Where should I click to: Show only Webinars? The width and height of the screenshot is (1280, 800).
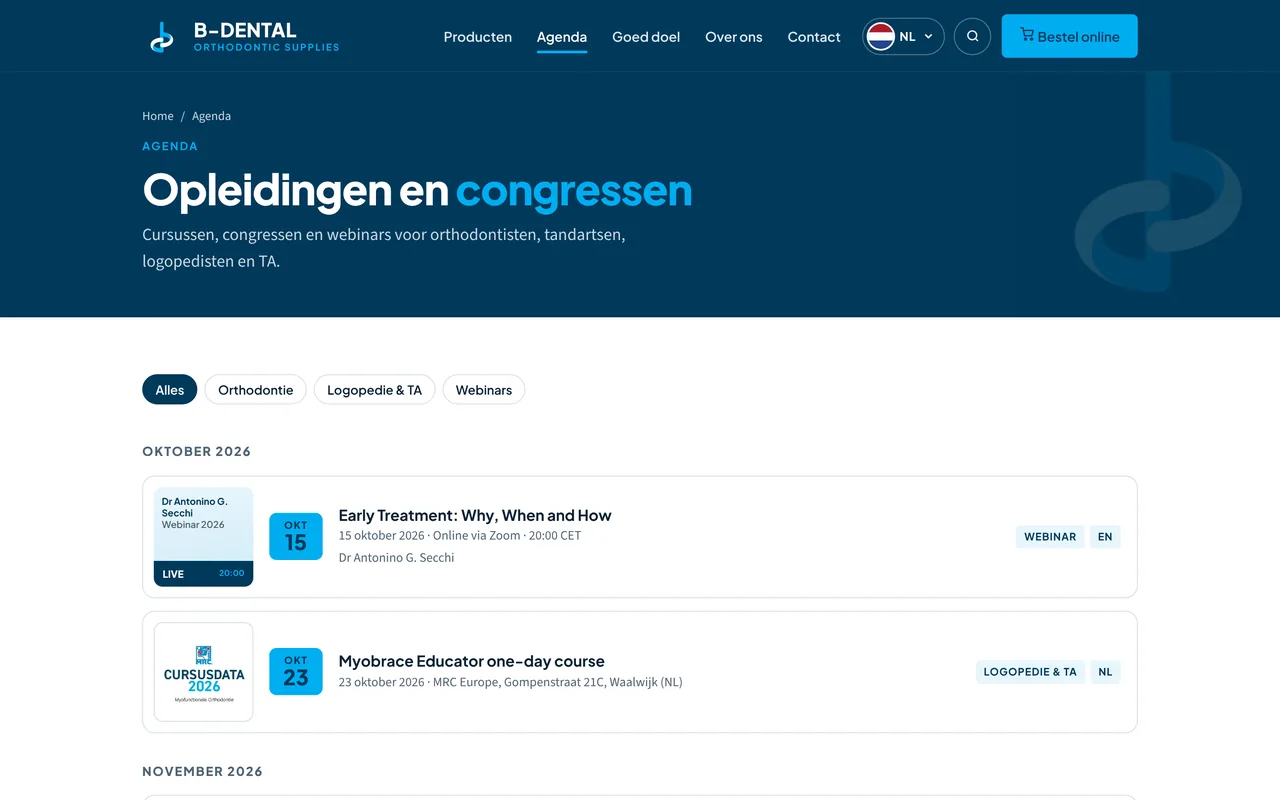coord(484,390)
